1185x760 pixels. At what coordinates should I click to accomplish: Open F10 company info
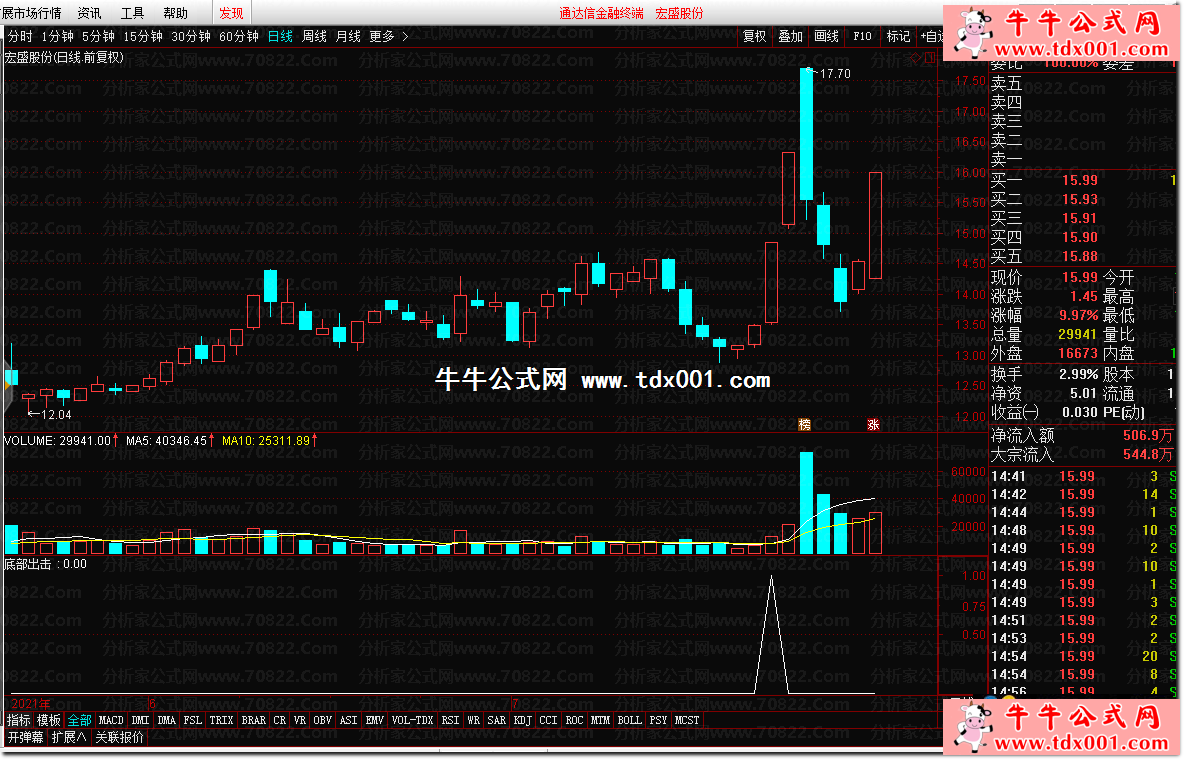(x=862, y=37)
